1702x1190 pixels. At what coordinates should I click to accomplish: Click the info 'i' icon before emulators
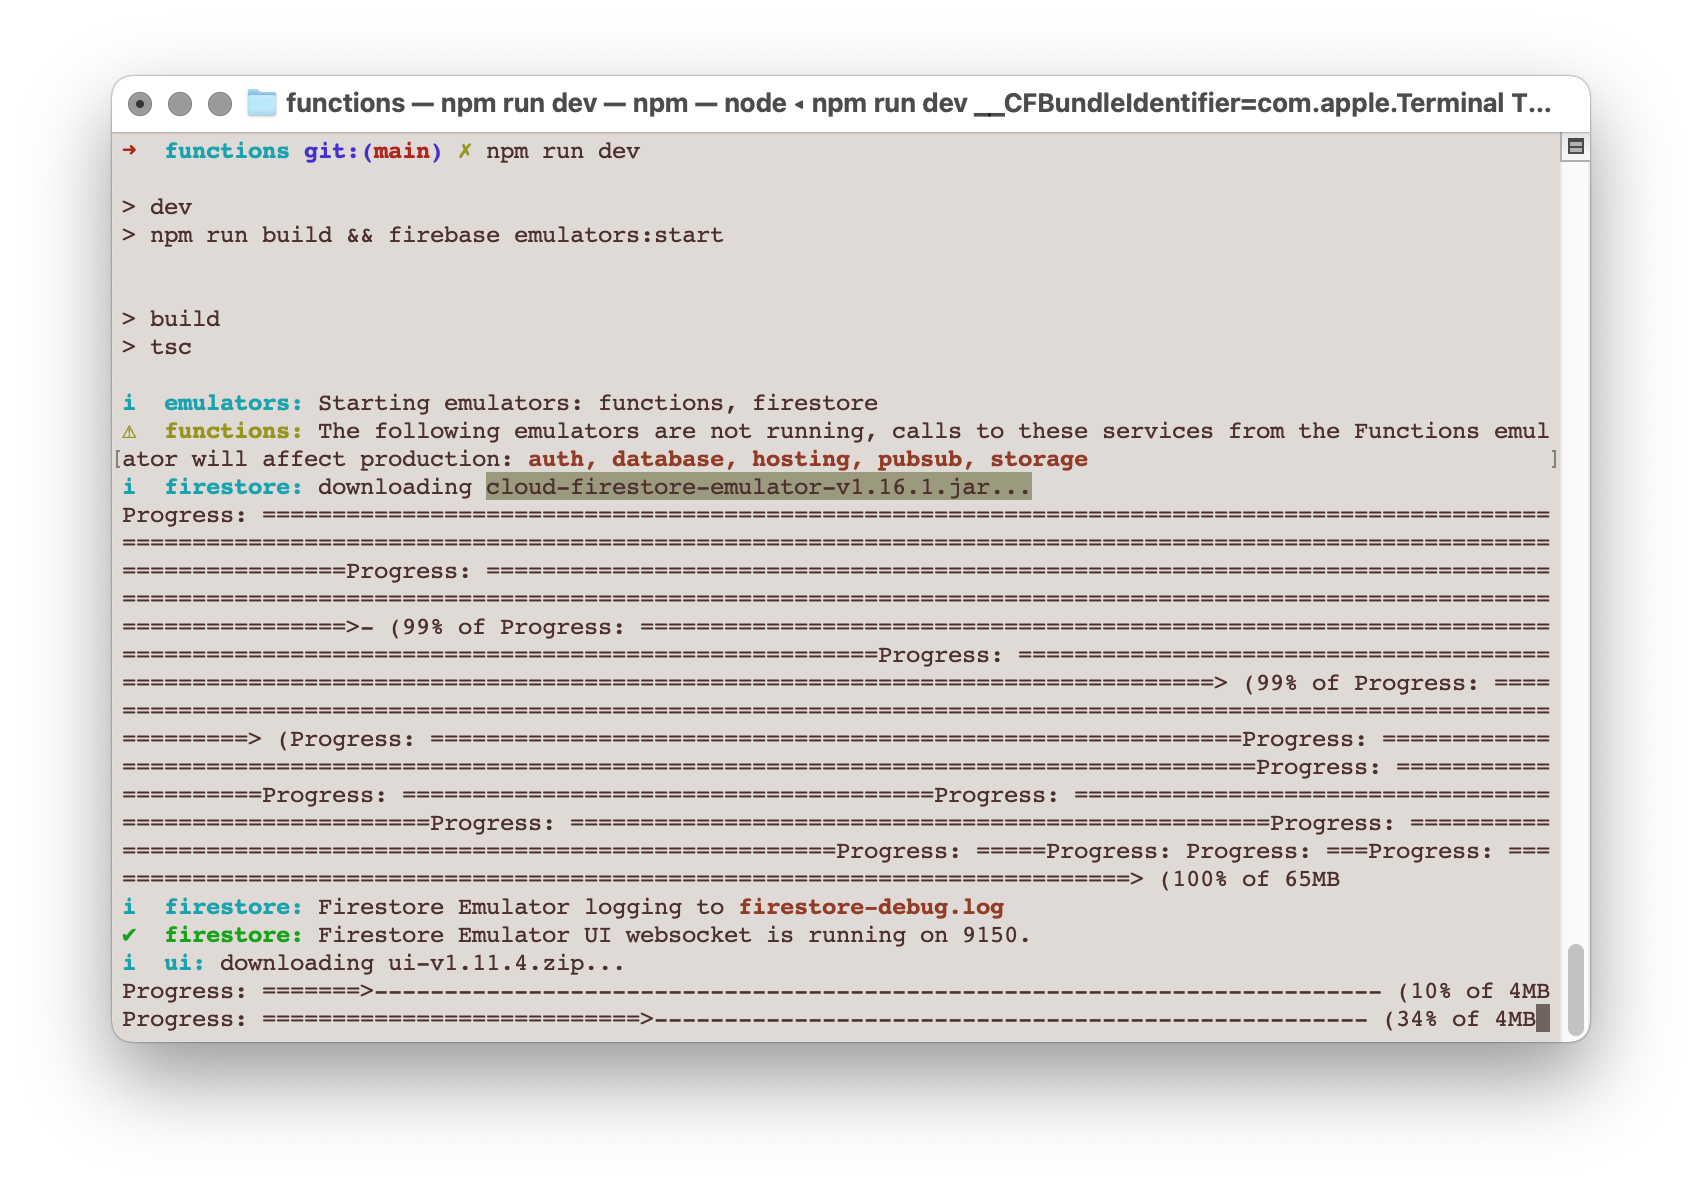tap(129, 403)
